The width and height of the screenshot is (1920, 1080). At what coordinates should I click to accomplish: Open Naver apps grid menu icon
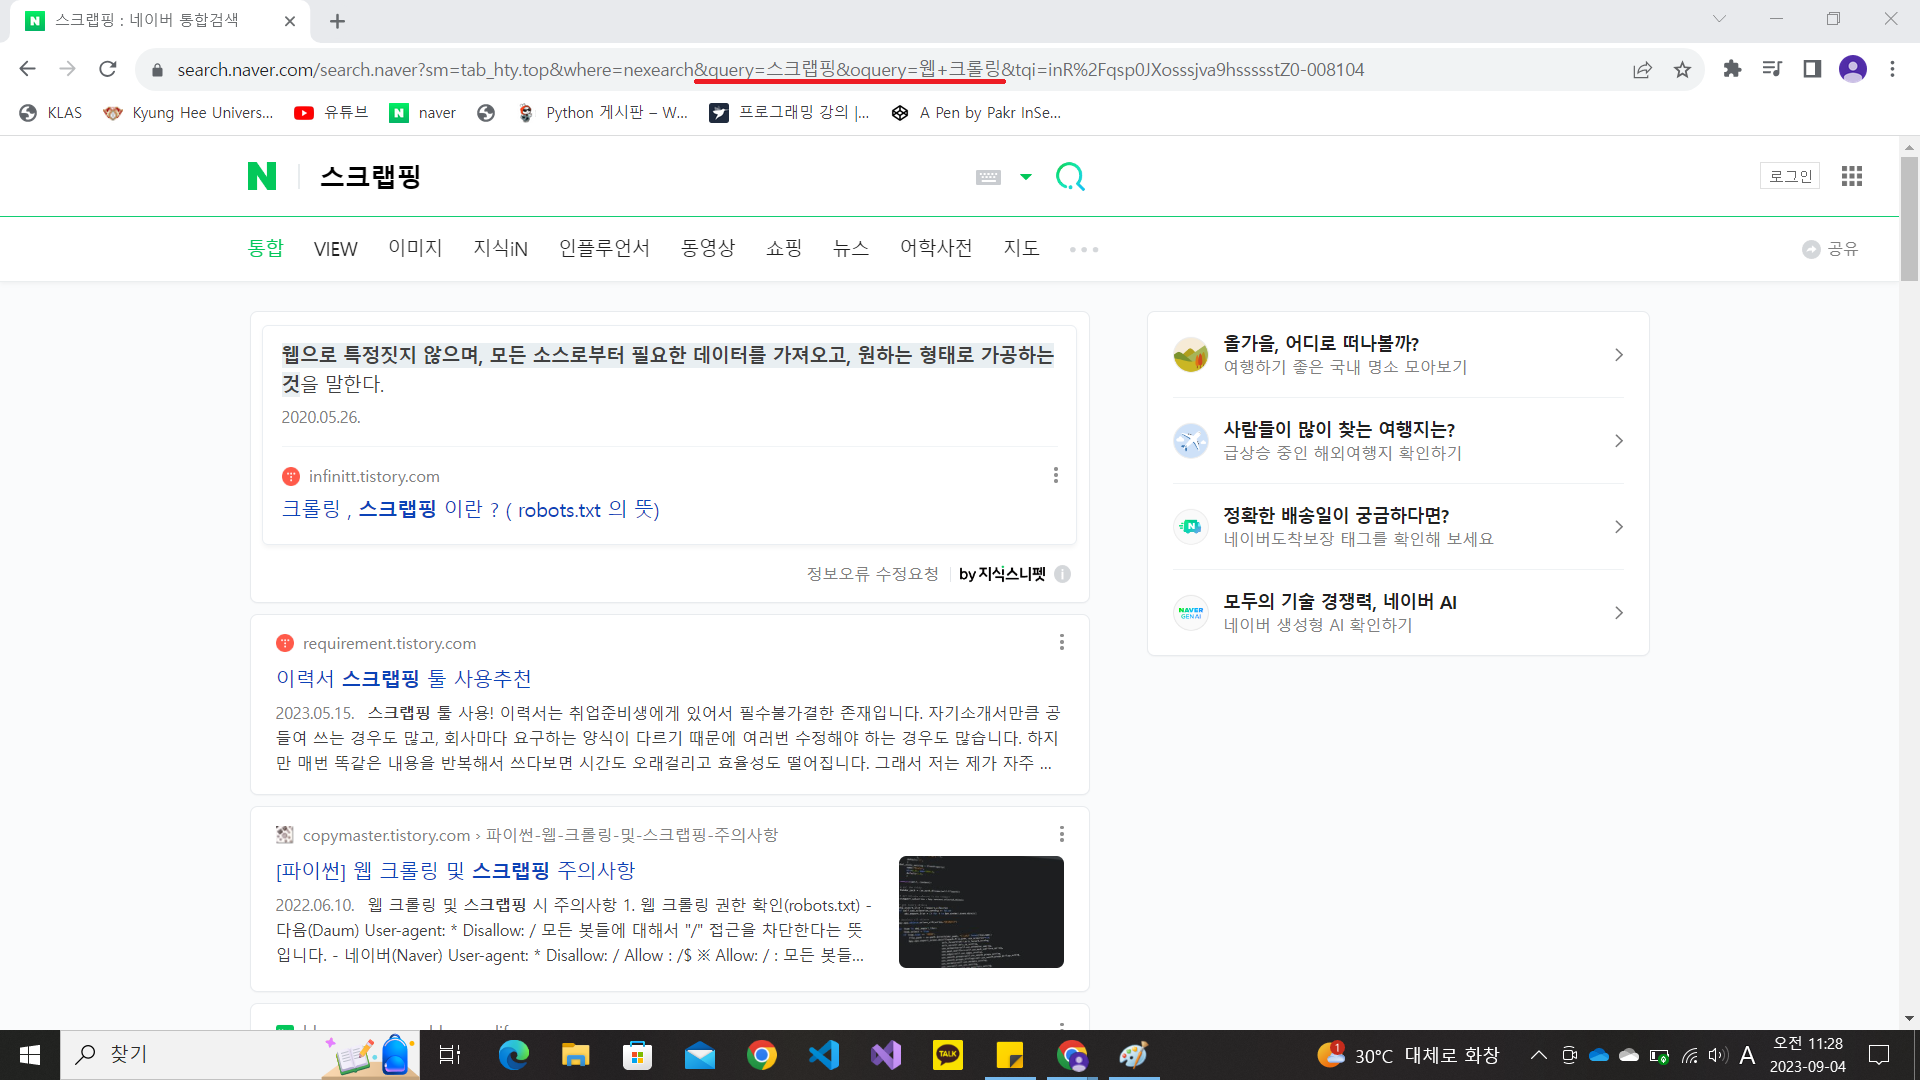coord(1851,176)
